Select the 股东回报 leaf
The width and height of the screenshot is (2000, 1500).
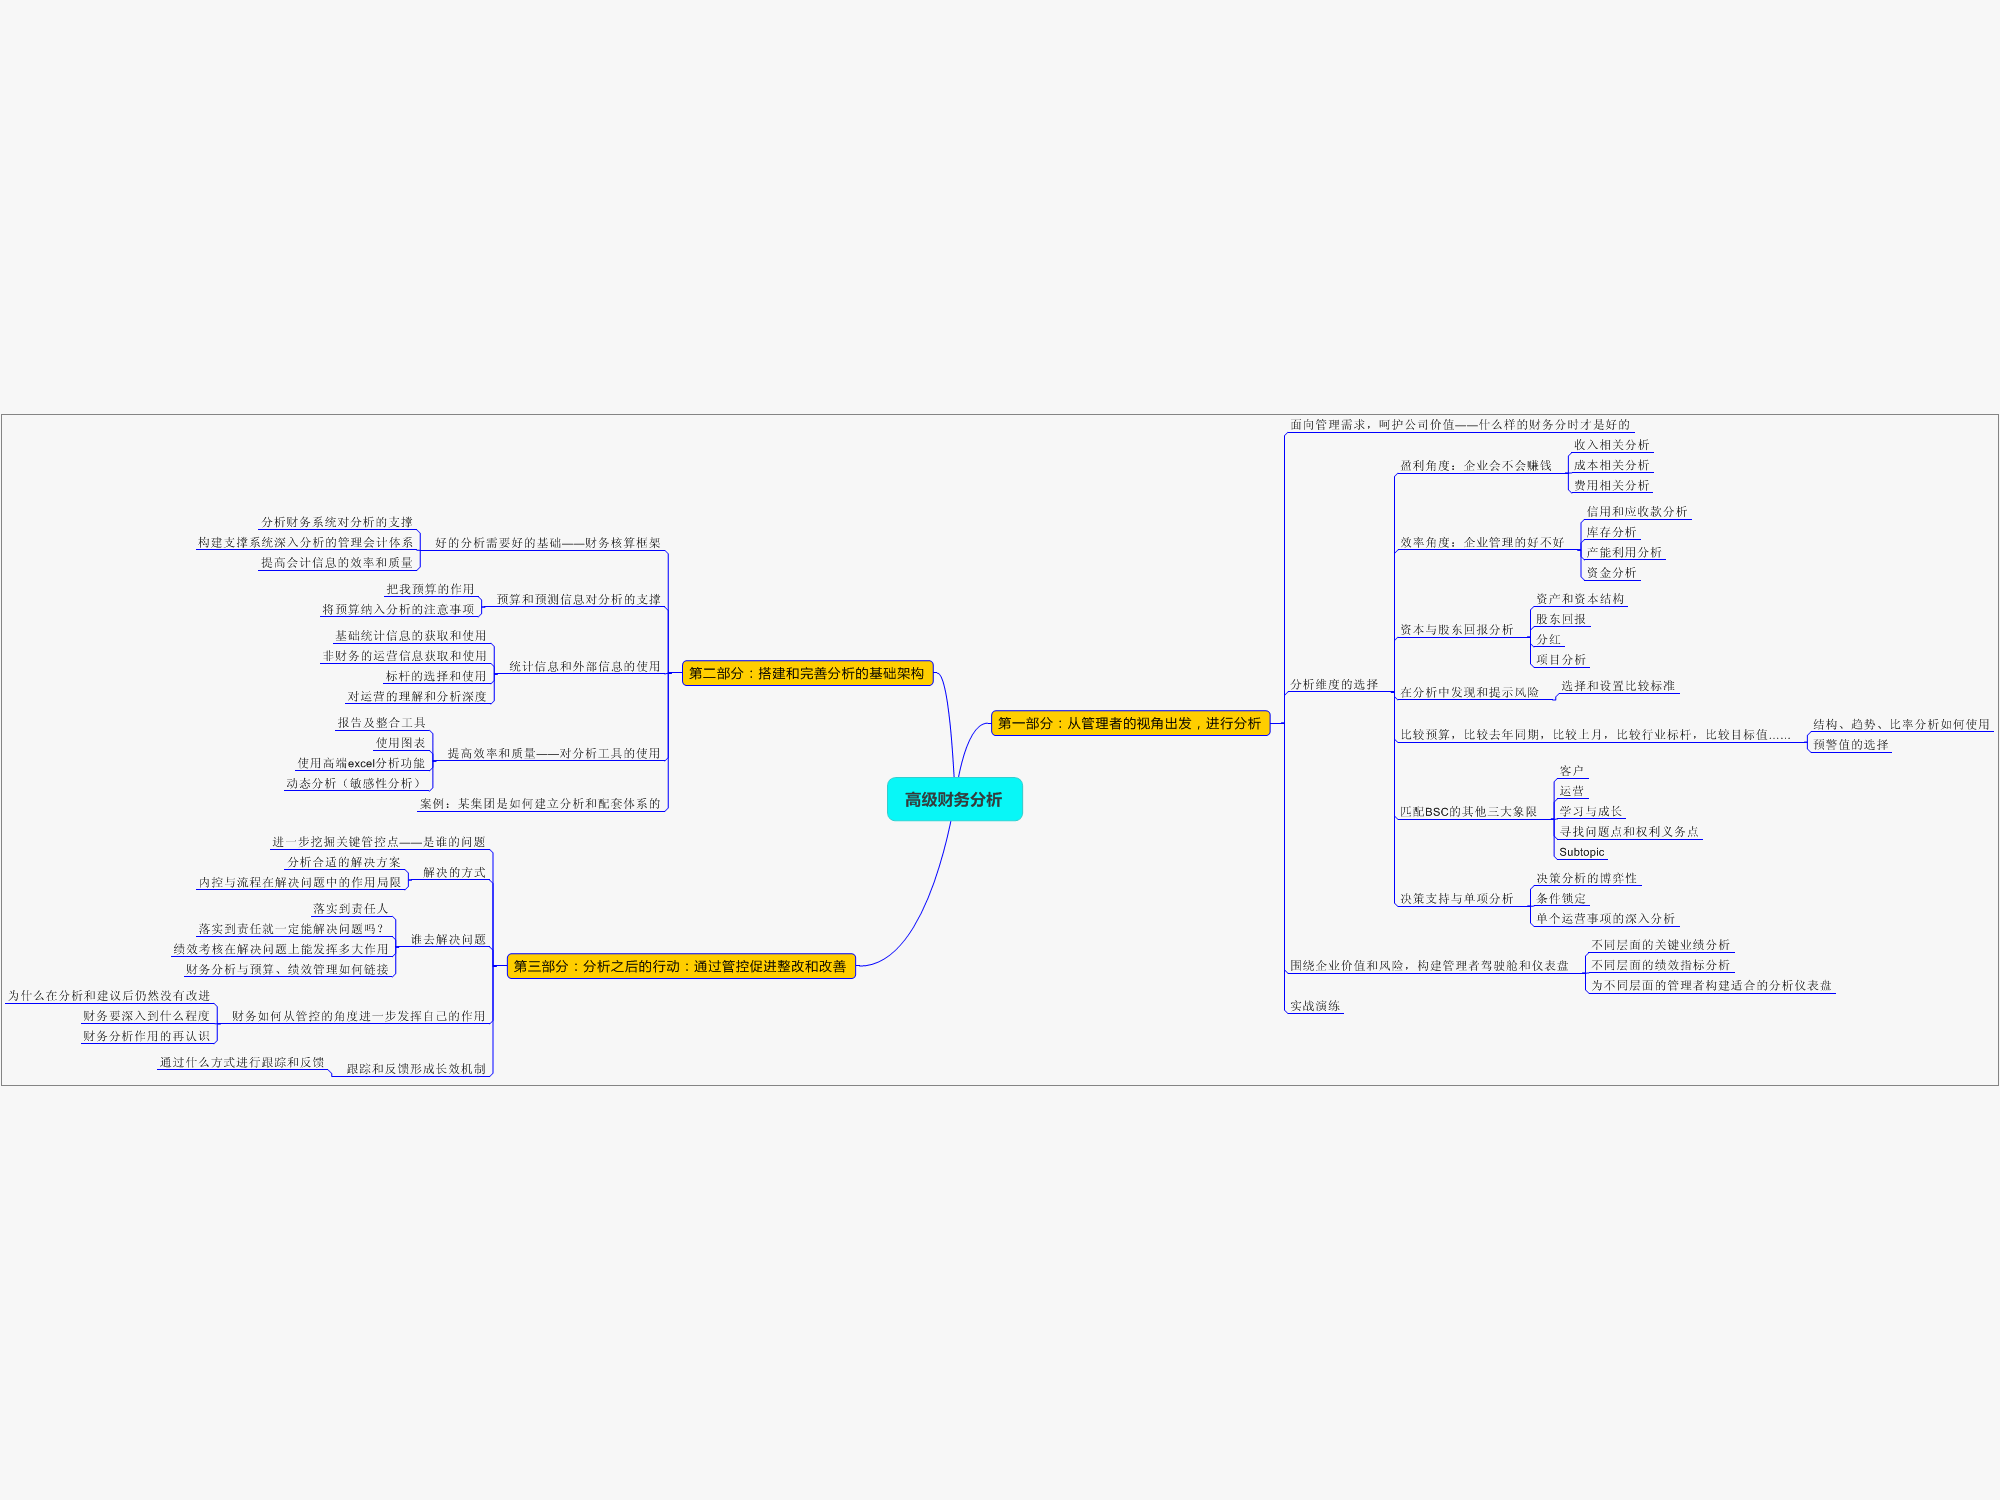(x=1561, y=619)
